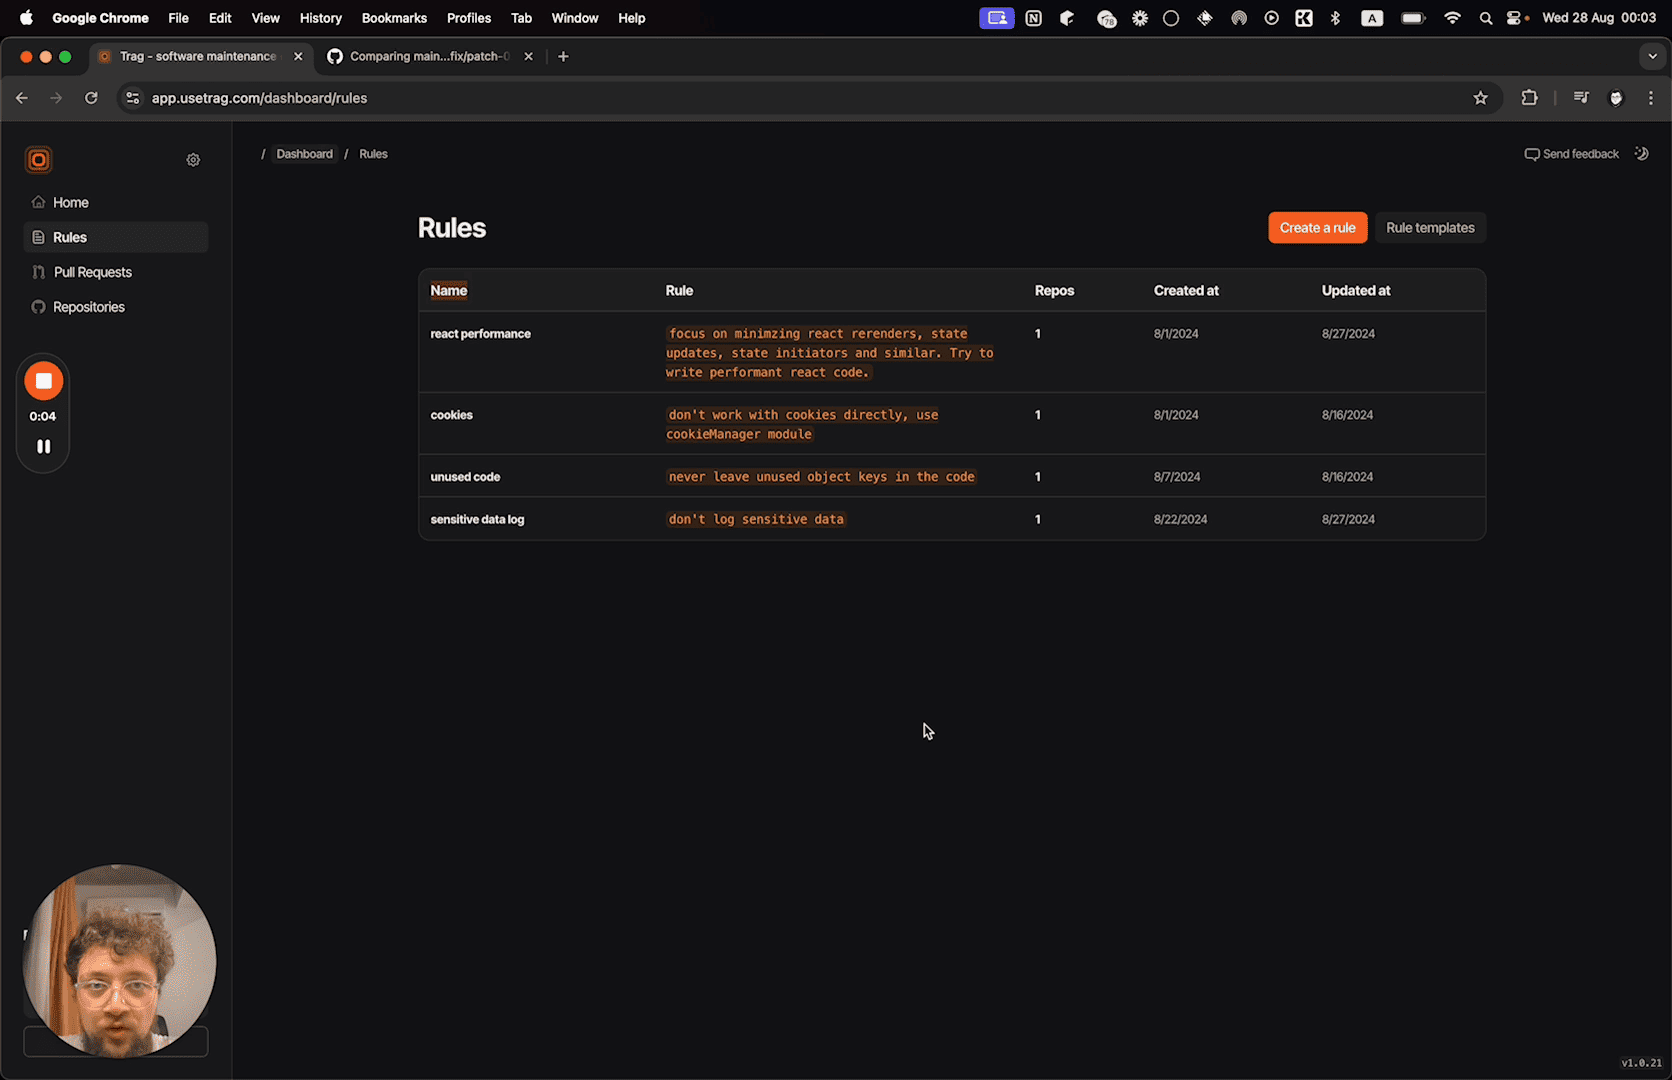Stop the screen recording
Viewport: 1672px width, 1080px height.
tap(44, 381)
